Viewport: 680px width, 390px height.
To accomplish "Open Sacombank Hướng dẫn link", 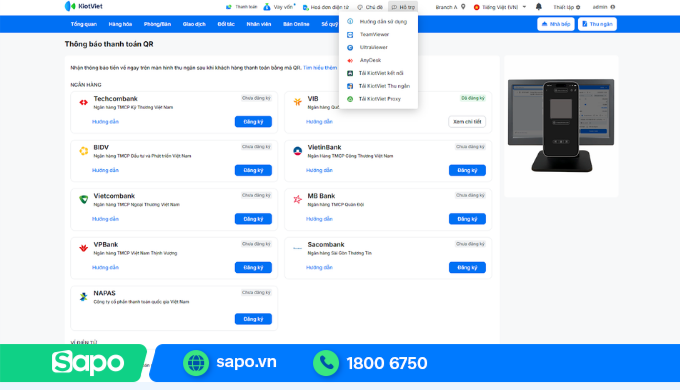I will tap(320, 268).
